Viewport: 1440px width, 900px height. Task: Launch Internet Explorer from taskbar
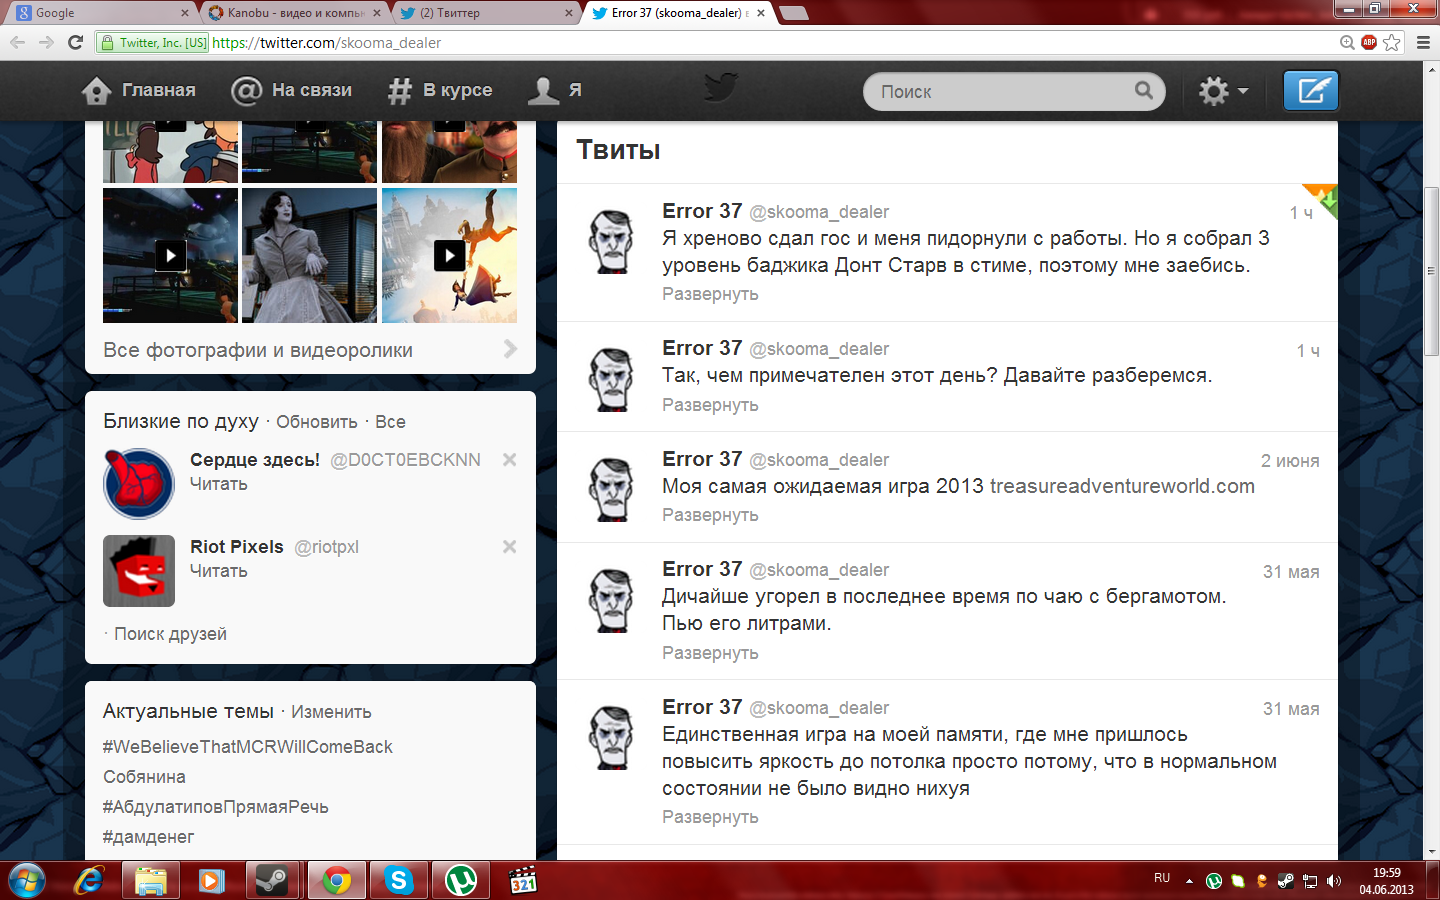tap(89, 880)
